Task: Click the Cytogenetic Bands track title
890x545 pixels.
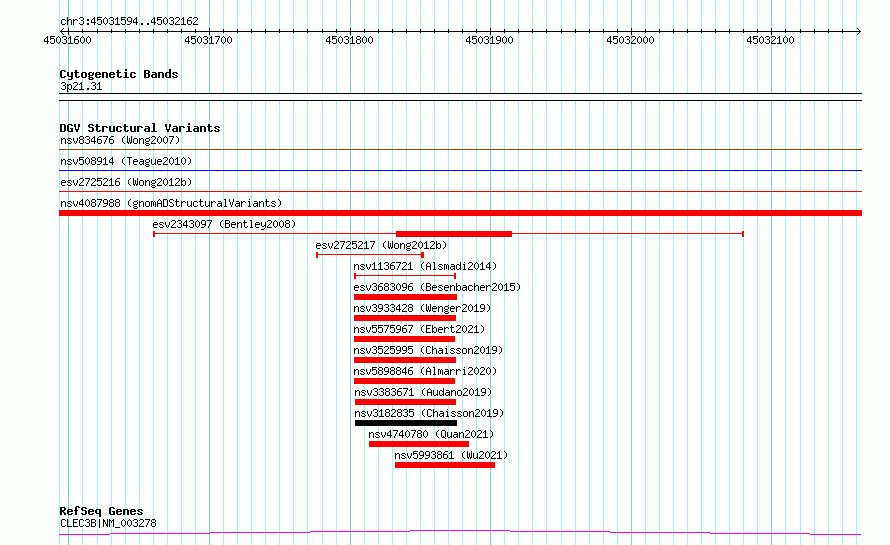Action: point(118,74)
